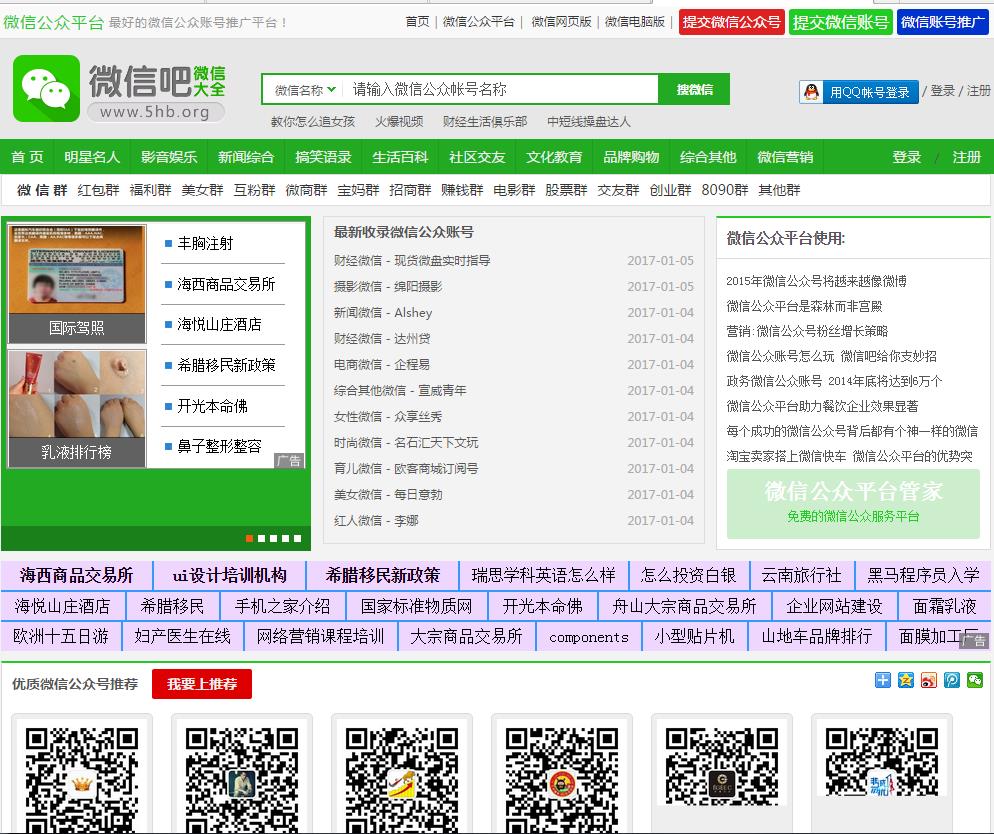Share to Sina Weibo icon
This screenshot has width=994, height=834.
[x=929, y=680]
